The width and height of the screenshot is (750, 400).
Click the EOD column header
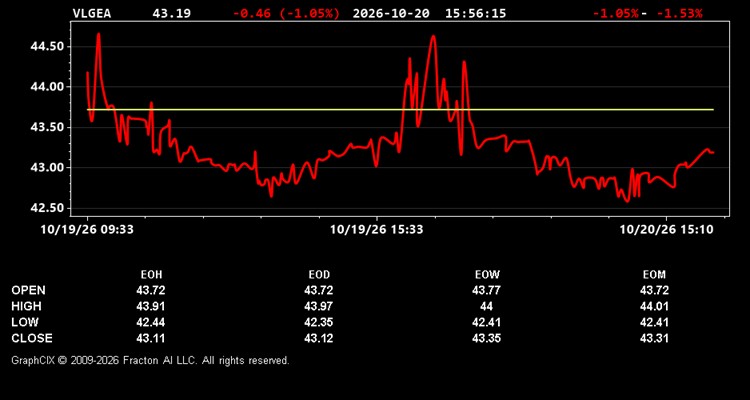[319, 275]
